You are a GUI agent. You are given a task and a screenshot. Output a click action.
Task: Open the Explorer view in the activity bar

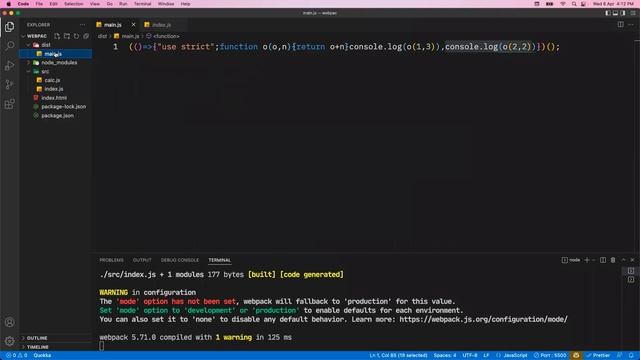(x=9, y=27)
